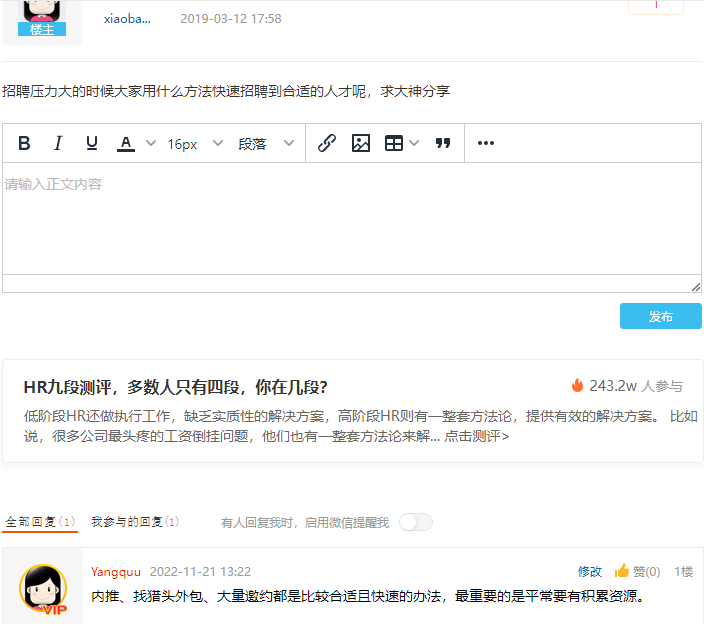Click the 点击测评> link
Image resolution: width=704 pixels, height=624 pixels.
tap(476, 436)
